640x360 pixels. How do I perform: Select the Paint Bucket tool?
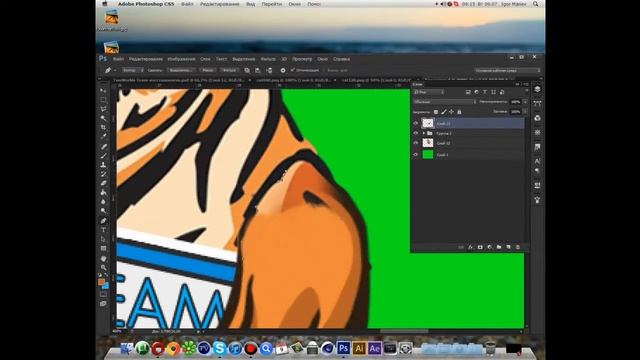[x=103, y=193]
